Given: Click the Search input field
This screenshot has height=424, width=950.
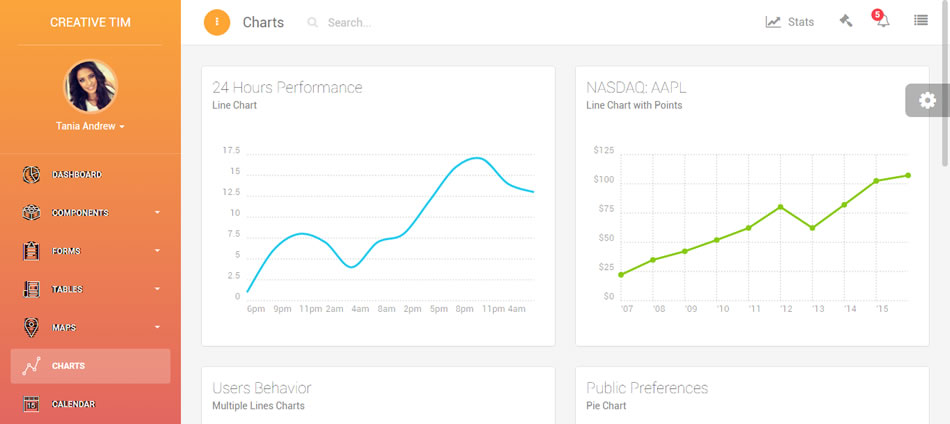Looking at the screenshot, I should (x=400, y=22).
